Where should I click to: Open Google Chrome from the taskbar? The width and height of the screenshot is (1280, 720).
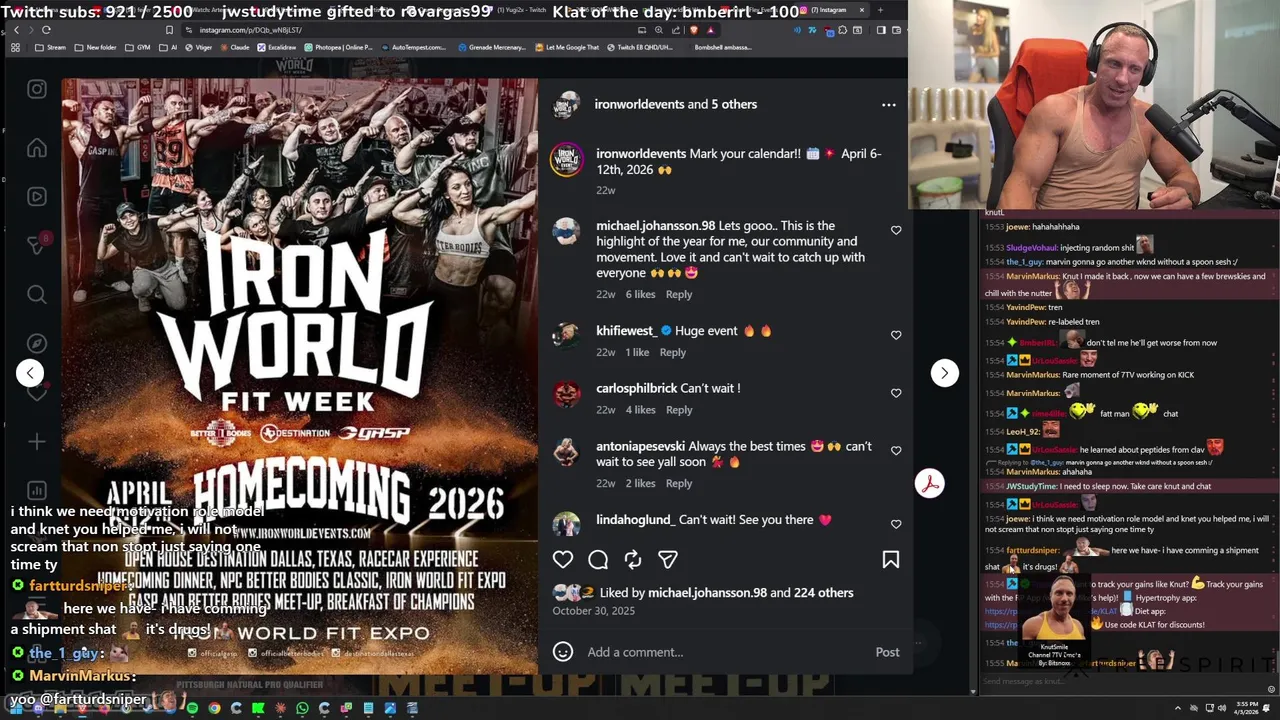pyautogui.click(x=214, y=708)
